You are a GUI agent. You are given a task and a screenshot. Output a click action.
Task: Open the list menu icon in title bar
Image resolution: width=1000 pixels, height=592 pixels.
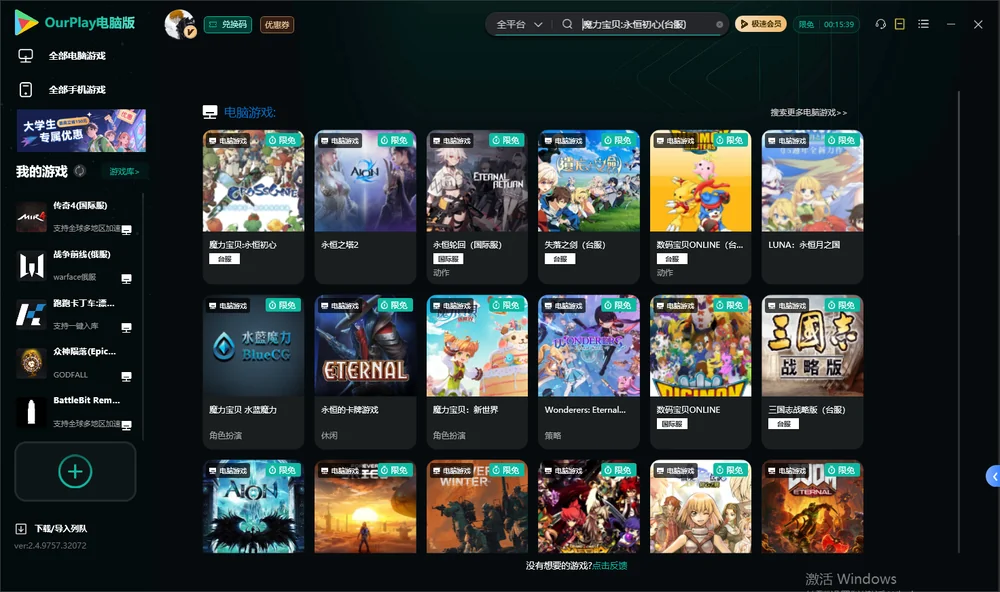pyautogui.click(x=923, y=24)
